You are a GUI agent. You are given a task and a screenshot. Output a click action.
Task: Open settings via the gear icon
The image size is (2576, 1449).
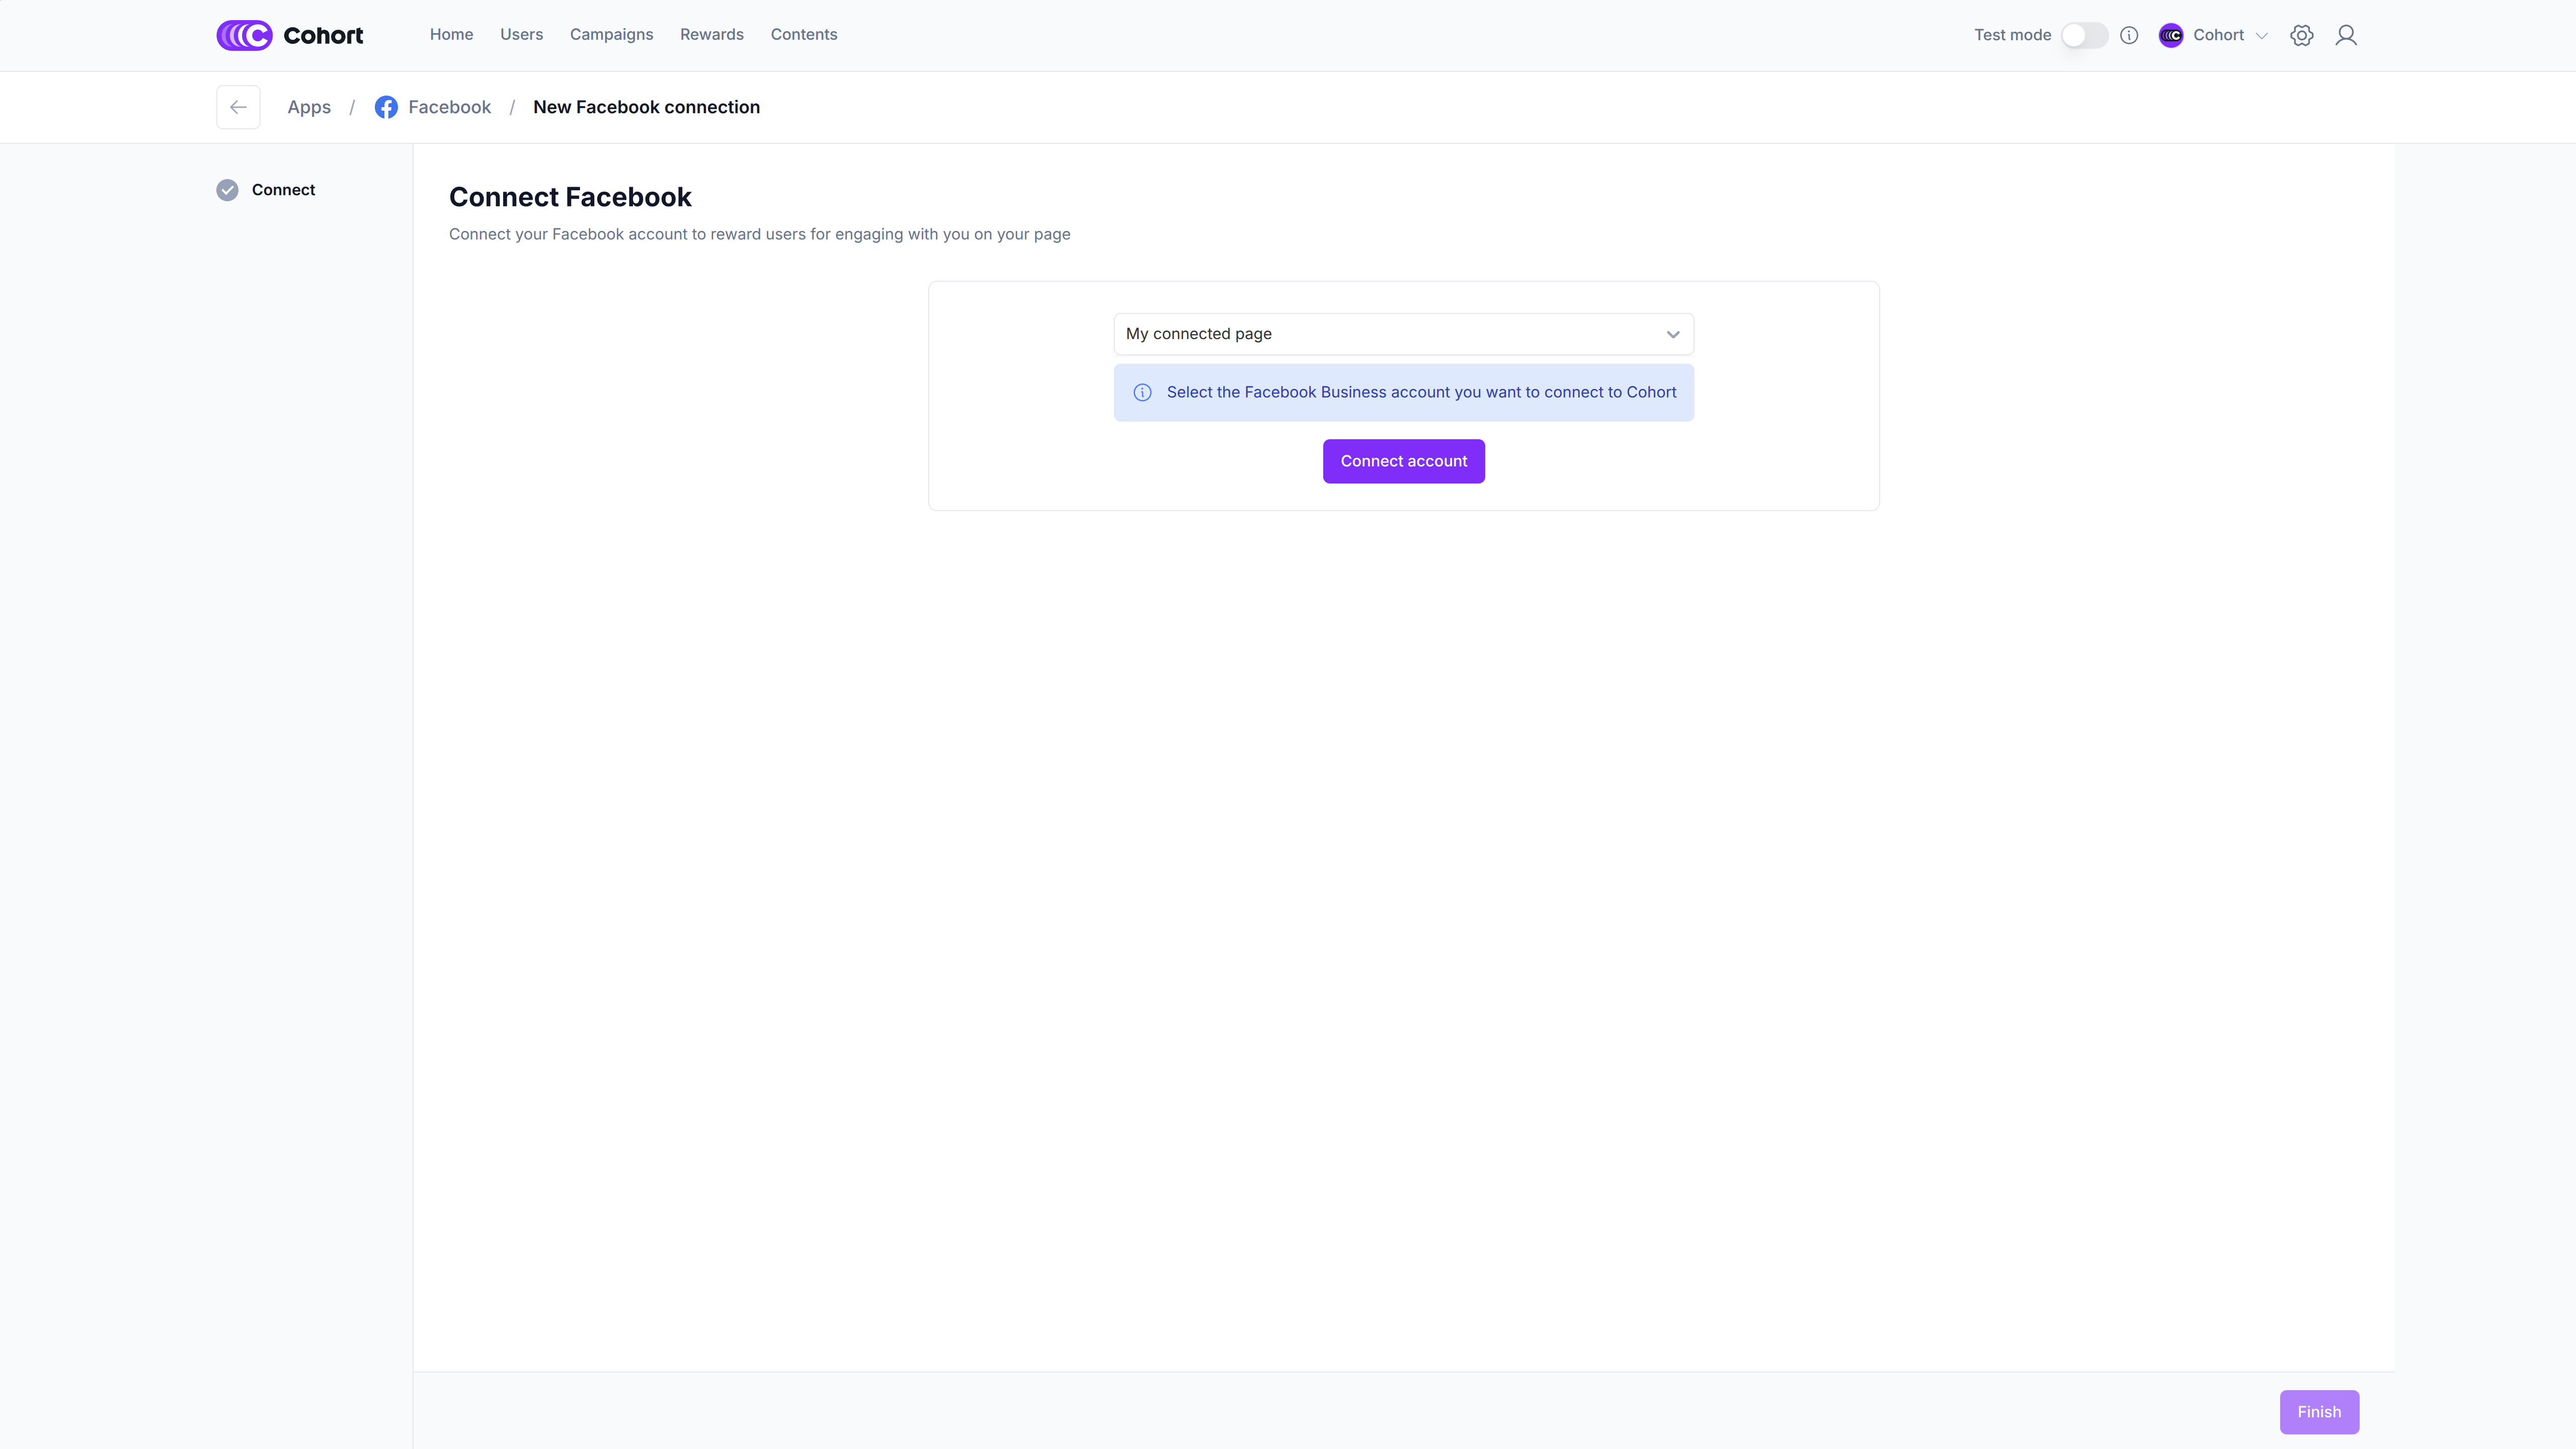[x=2301, y=35]
